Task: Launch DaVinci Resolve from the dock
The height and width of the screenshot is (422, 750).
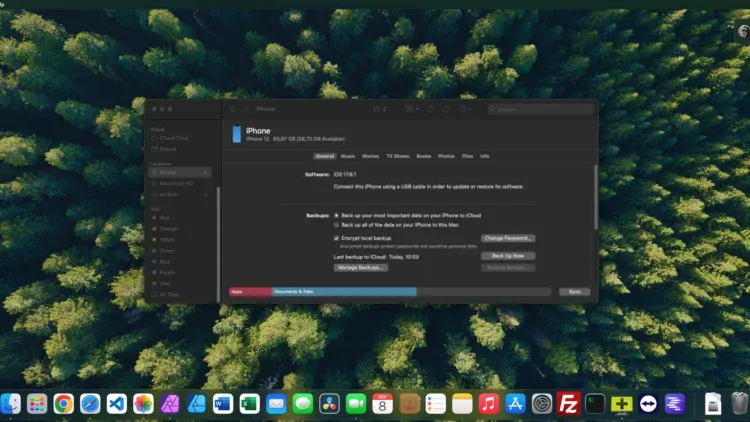Action: coord(330,404)
